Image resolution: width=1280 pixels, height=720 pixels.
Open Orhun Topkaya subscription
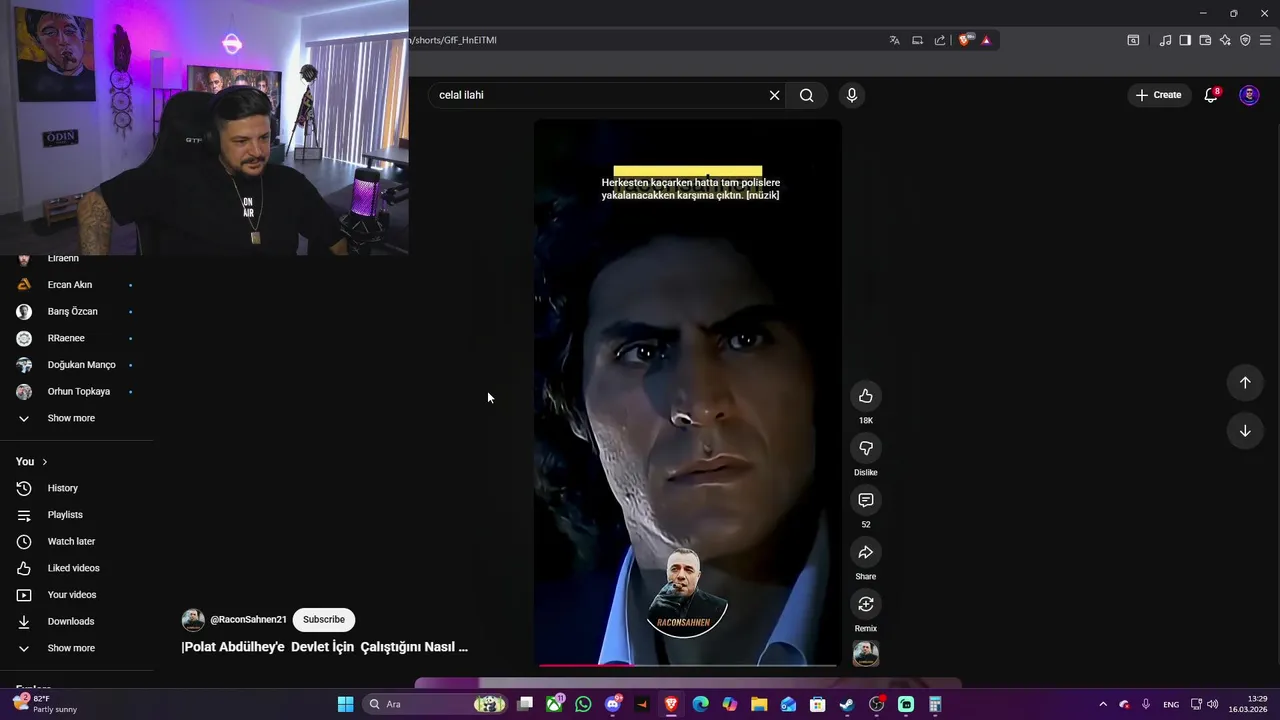click(77, 392)
